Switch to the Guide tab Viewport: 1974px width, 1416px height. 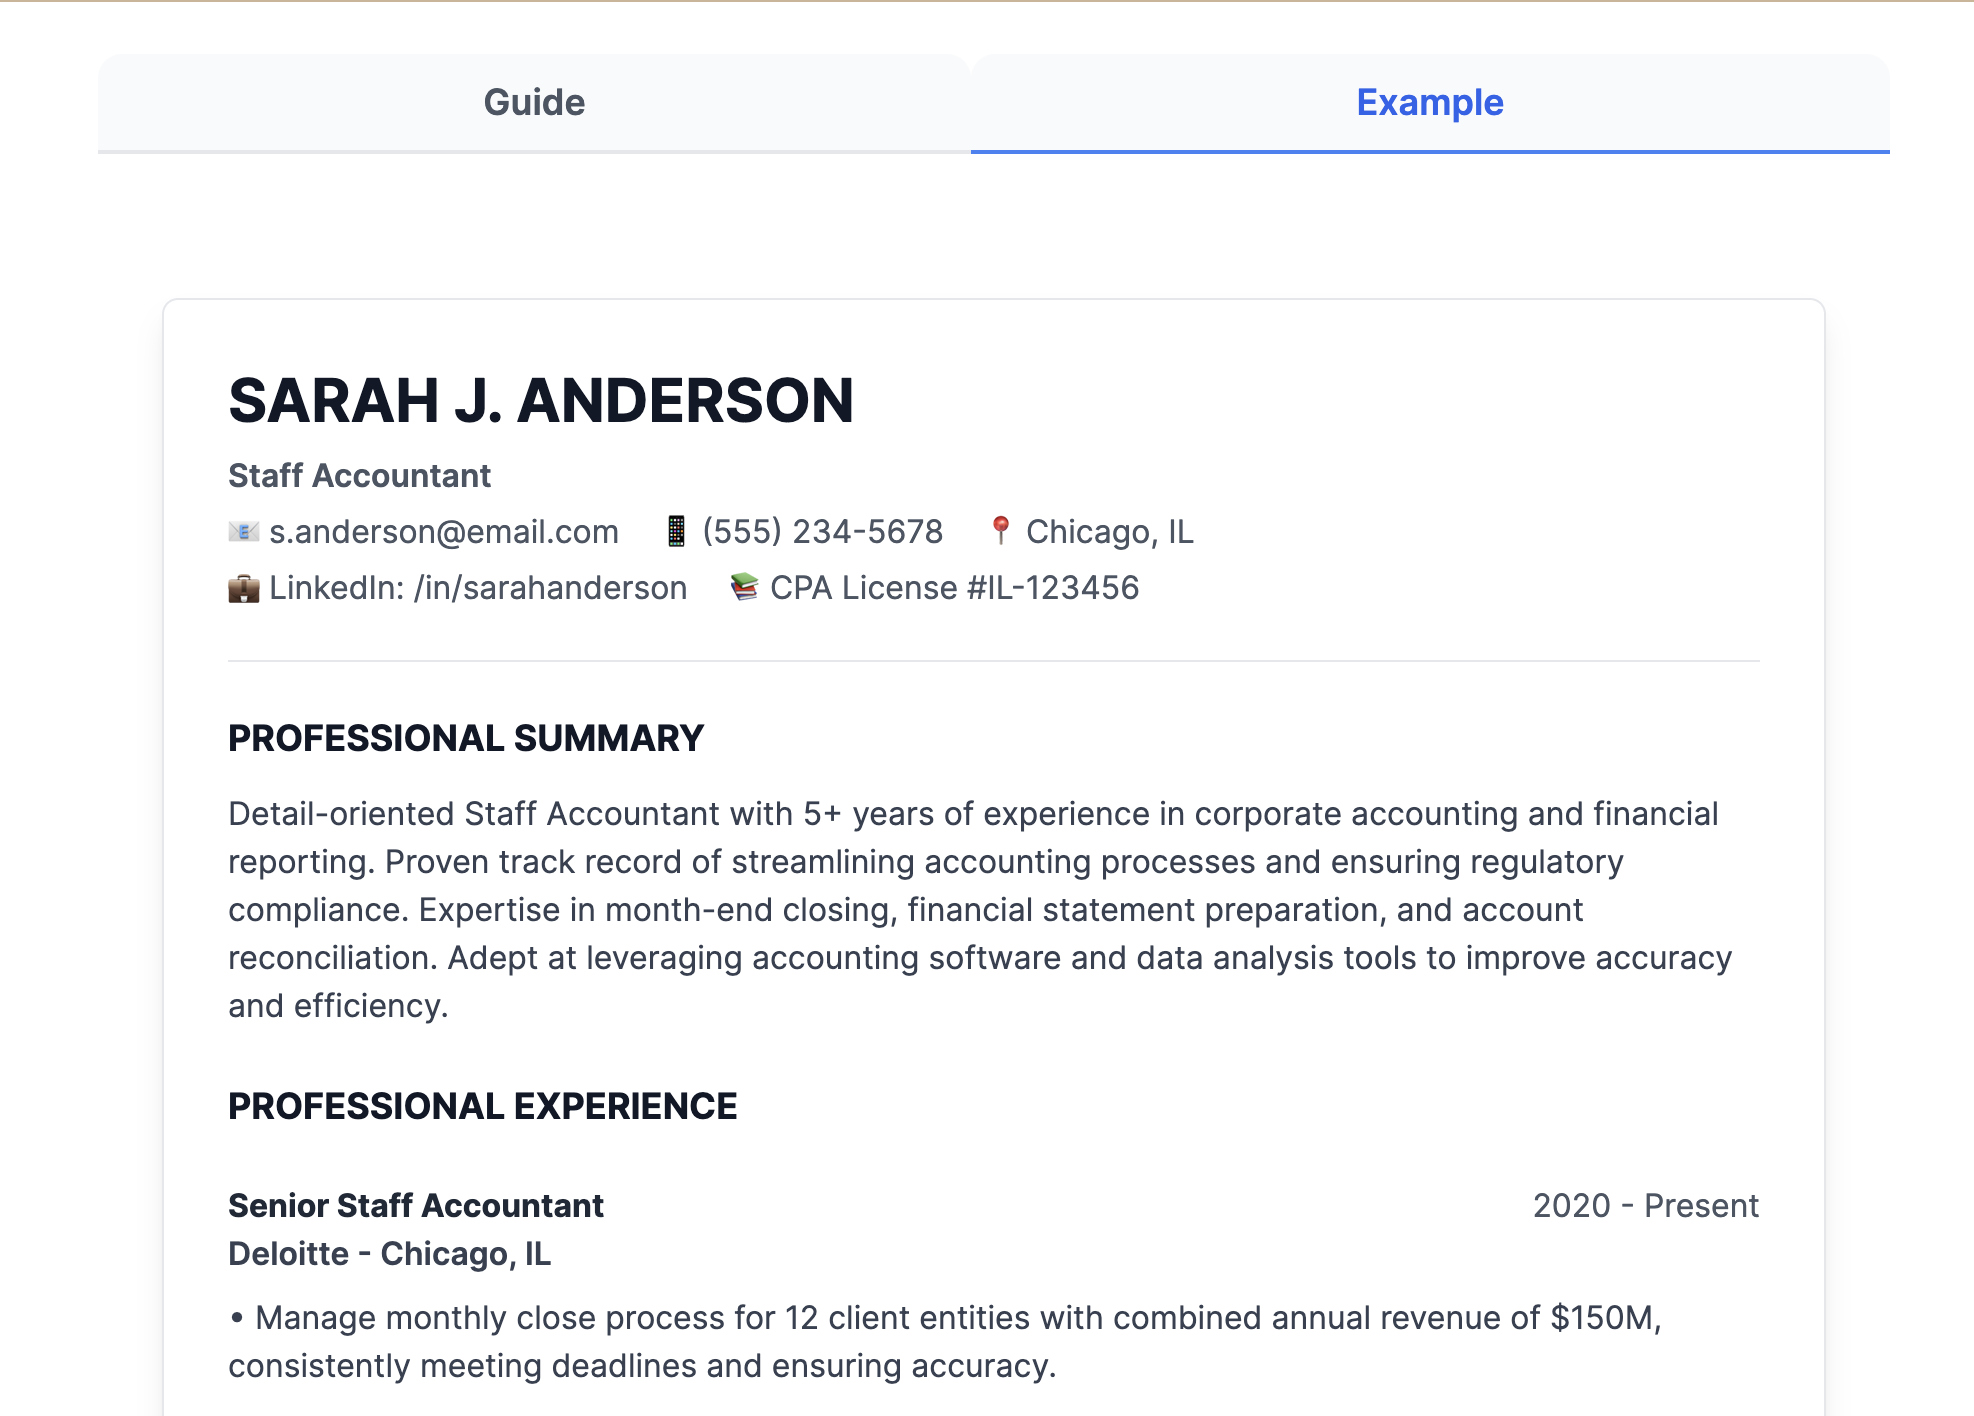click(x=534, y=103)
